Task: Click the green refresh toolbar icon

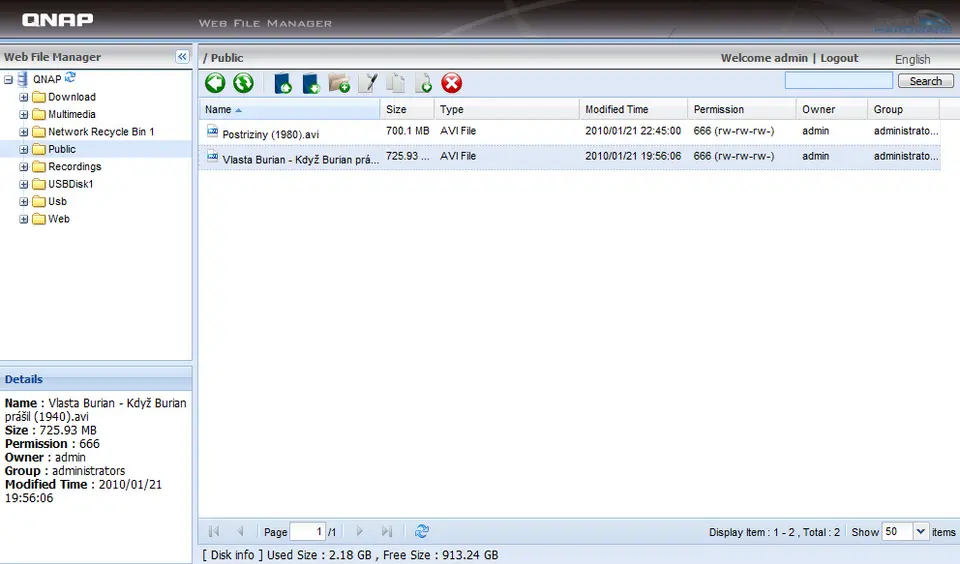Action: (243, 84)
